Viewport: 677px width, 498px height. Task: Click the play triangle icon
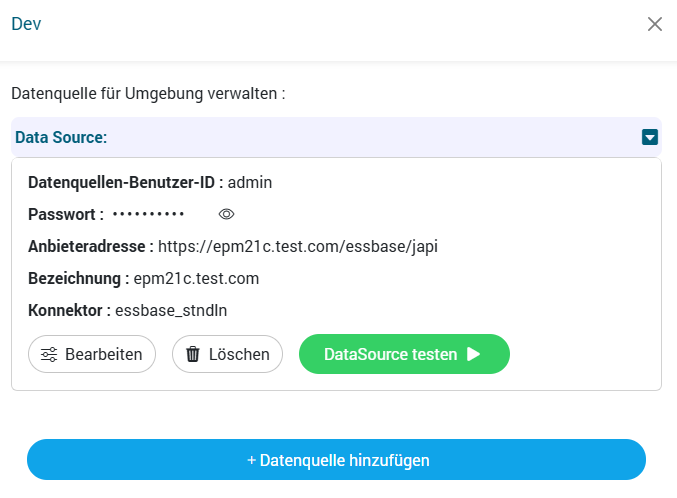pyautogui.click(x=474, y=354)
